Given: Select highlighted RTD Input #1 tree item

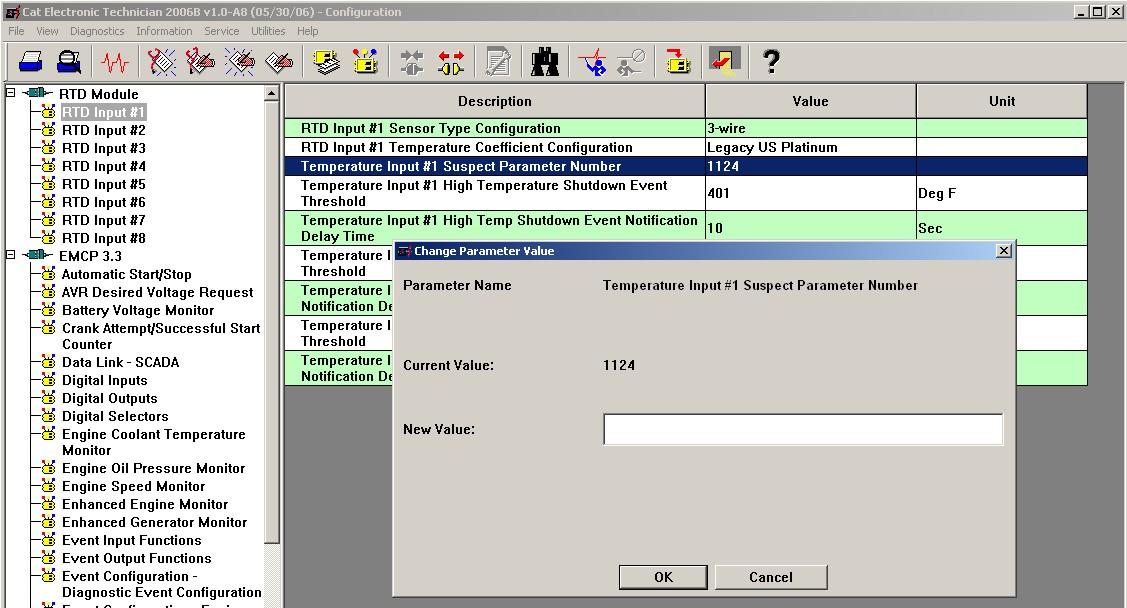Looking at the screenshot, I should click(x=104, y=112).
